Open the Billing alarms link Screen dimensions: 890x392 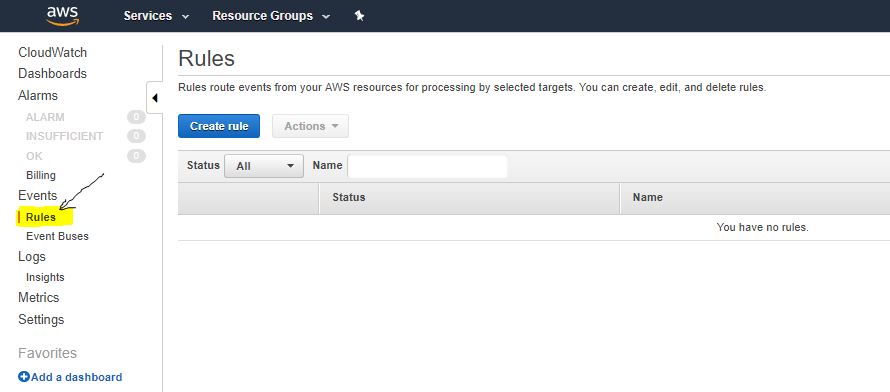click(41, 175)
